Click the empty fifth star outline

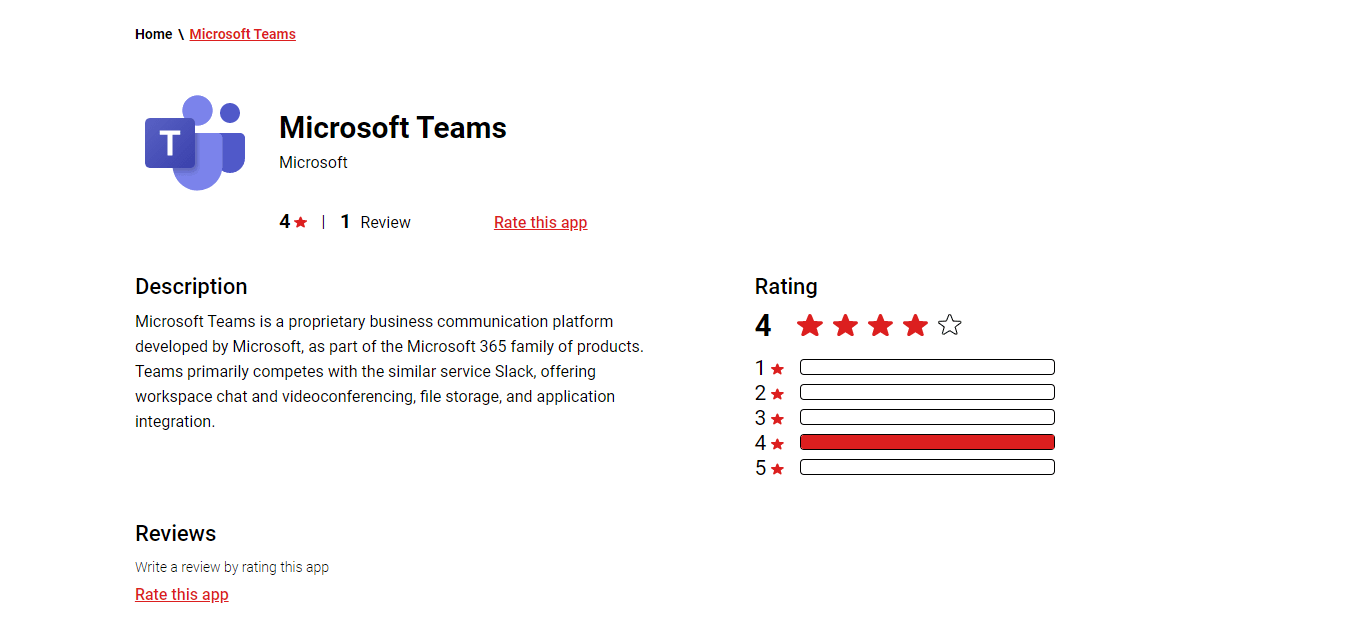tap(949, 325)
